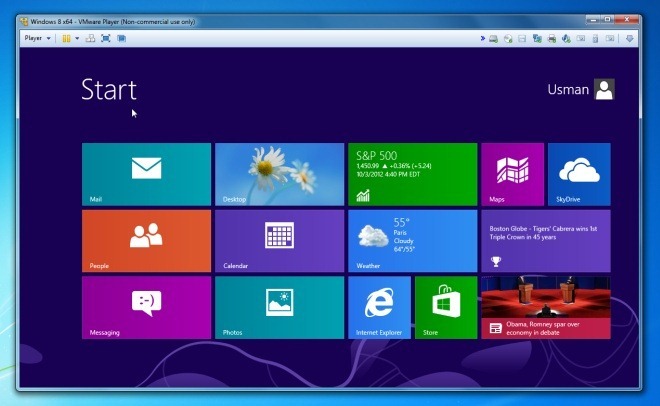Open the S&P 500 finance tile
Image resolution: width=660 pixels, height=406 pixels.
(x=412, y=174)
